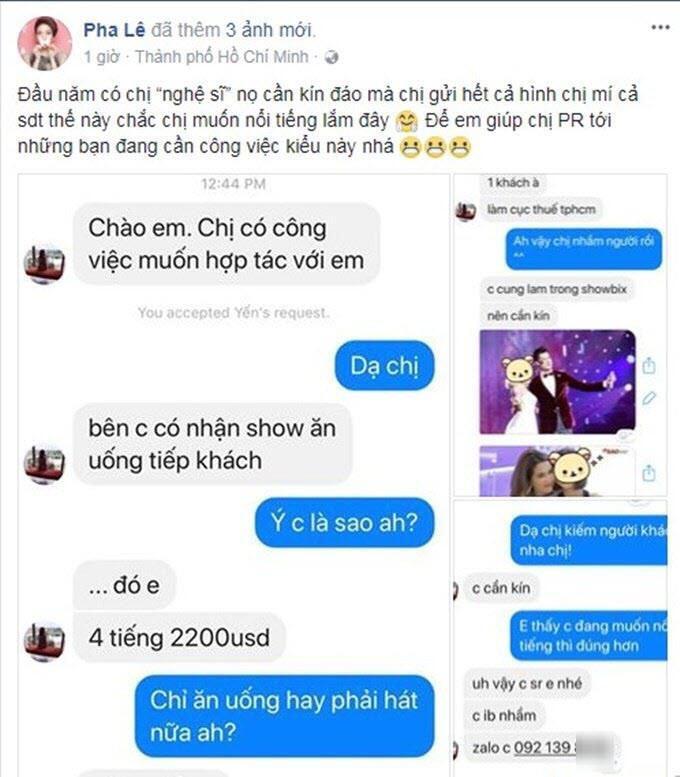The width and height of the screenshot is (680, 777).
Task: Click small avatar next to 'làm cục thuế tphcm'
Action: click(x=465, y=212)
